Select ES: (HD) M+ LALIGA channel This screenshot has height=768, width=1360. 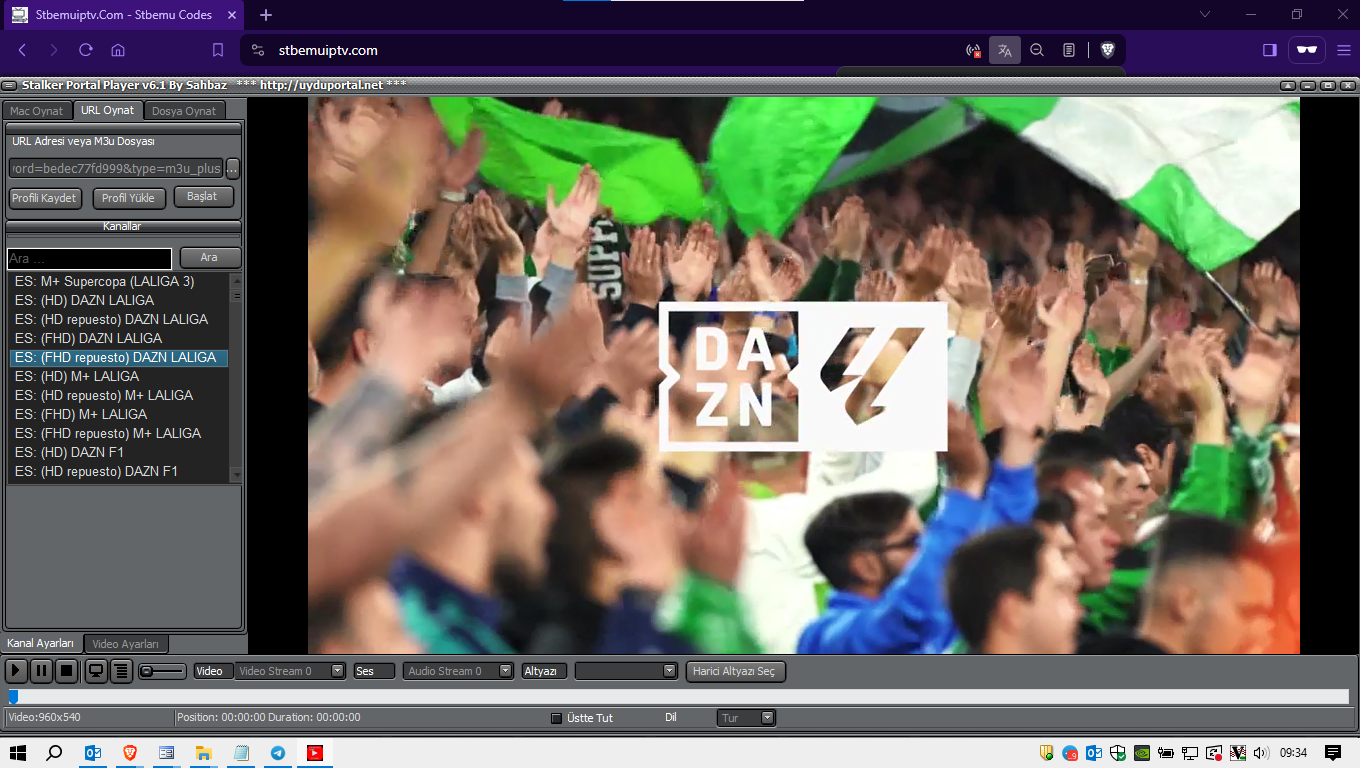pos(119,376)
